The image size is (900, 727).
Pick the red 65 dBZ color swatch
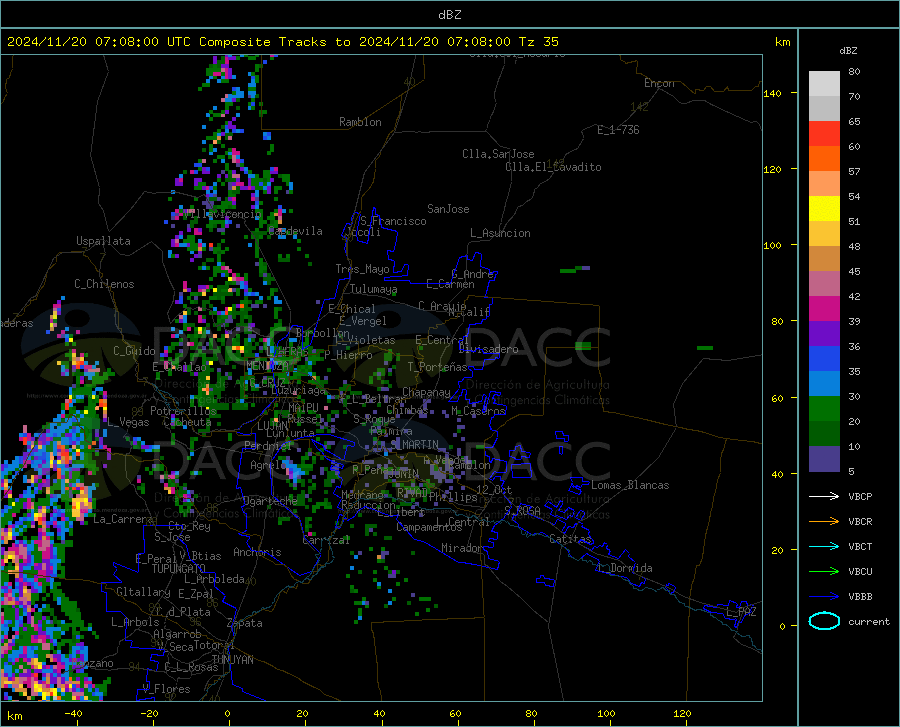coord(824,134)
